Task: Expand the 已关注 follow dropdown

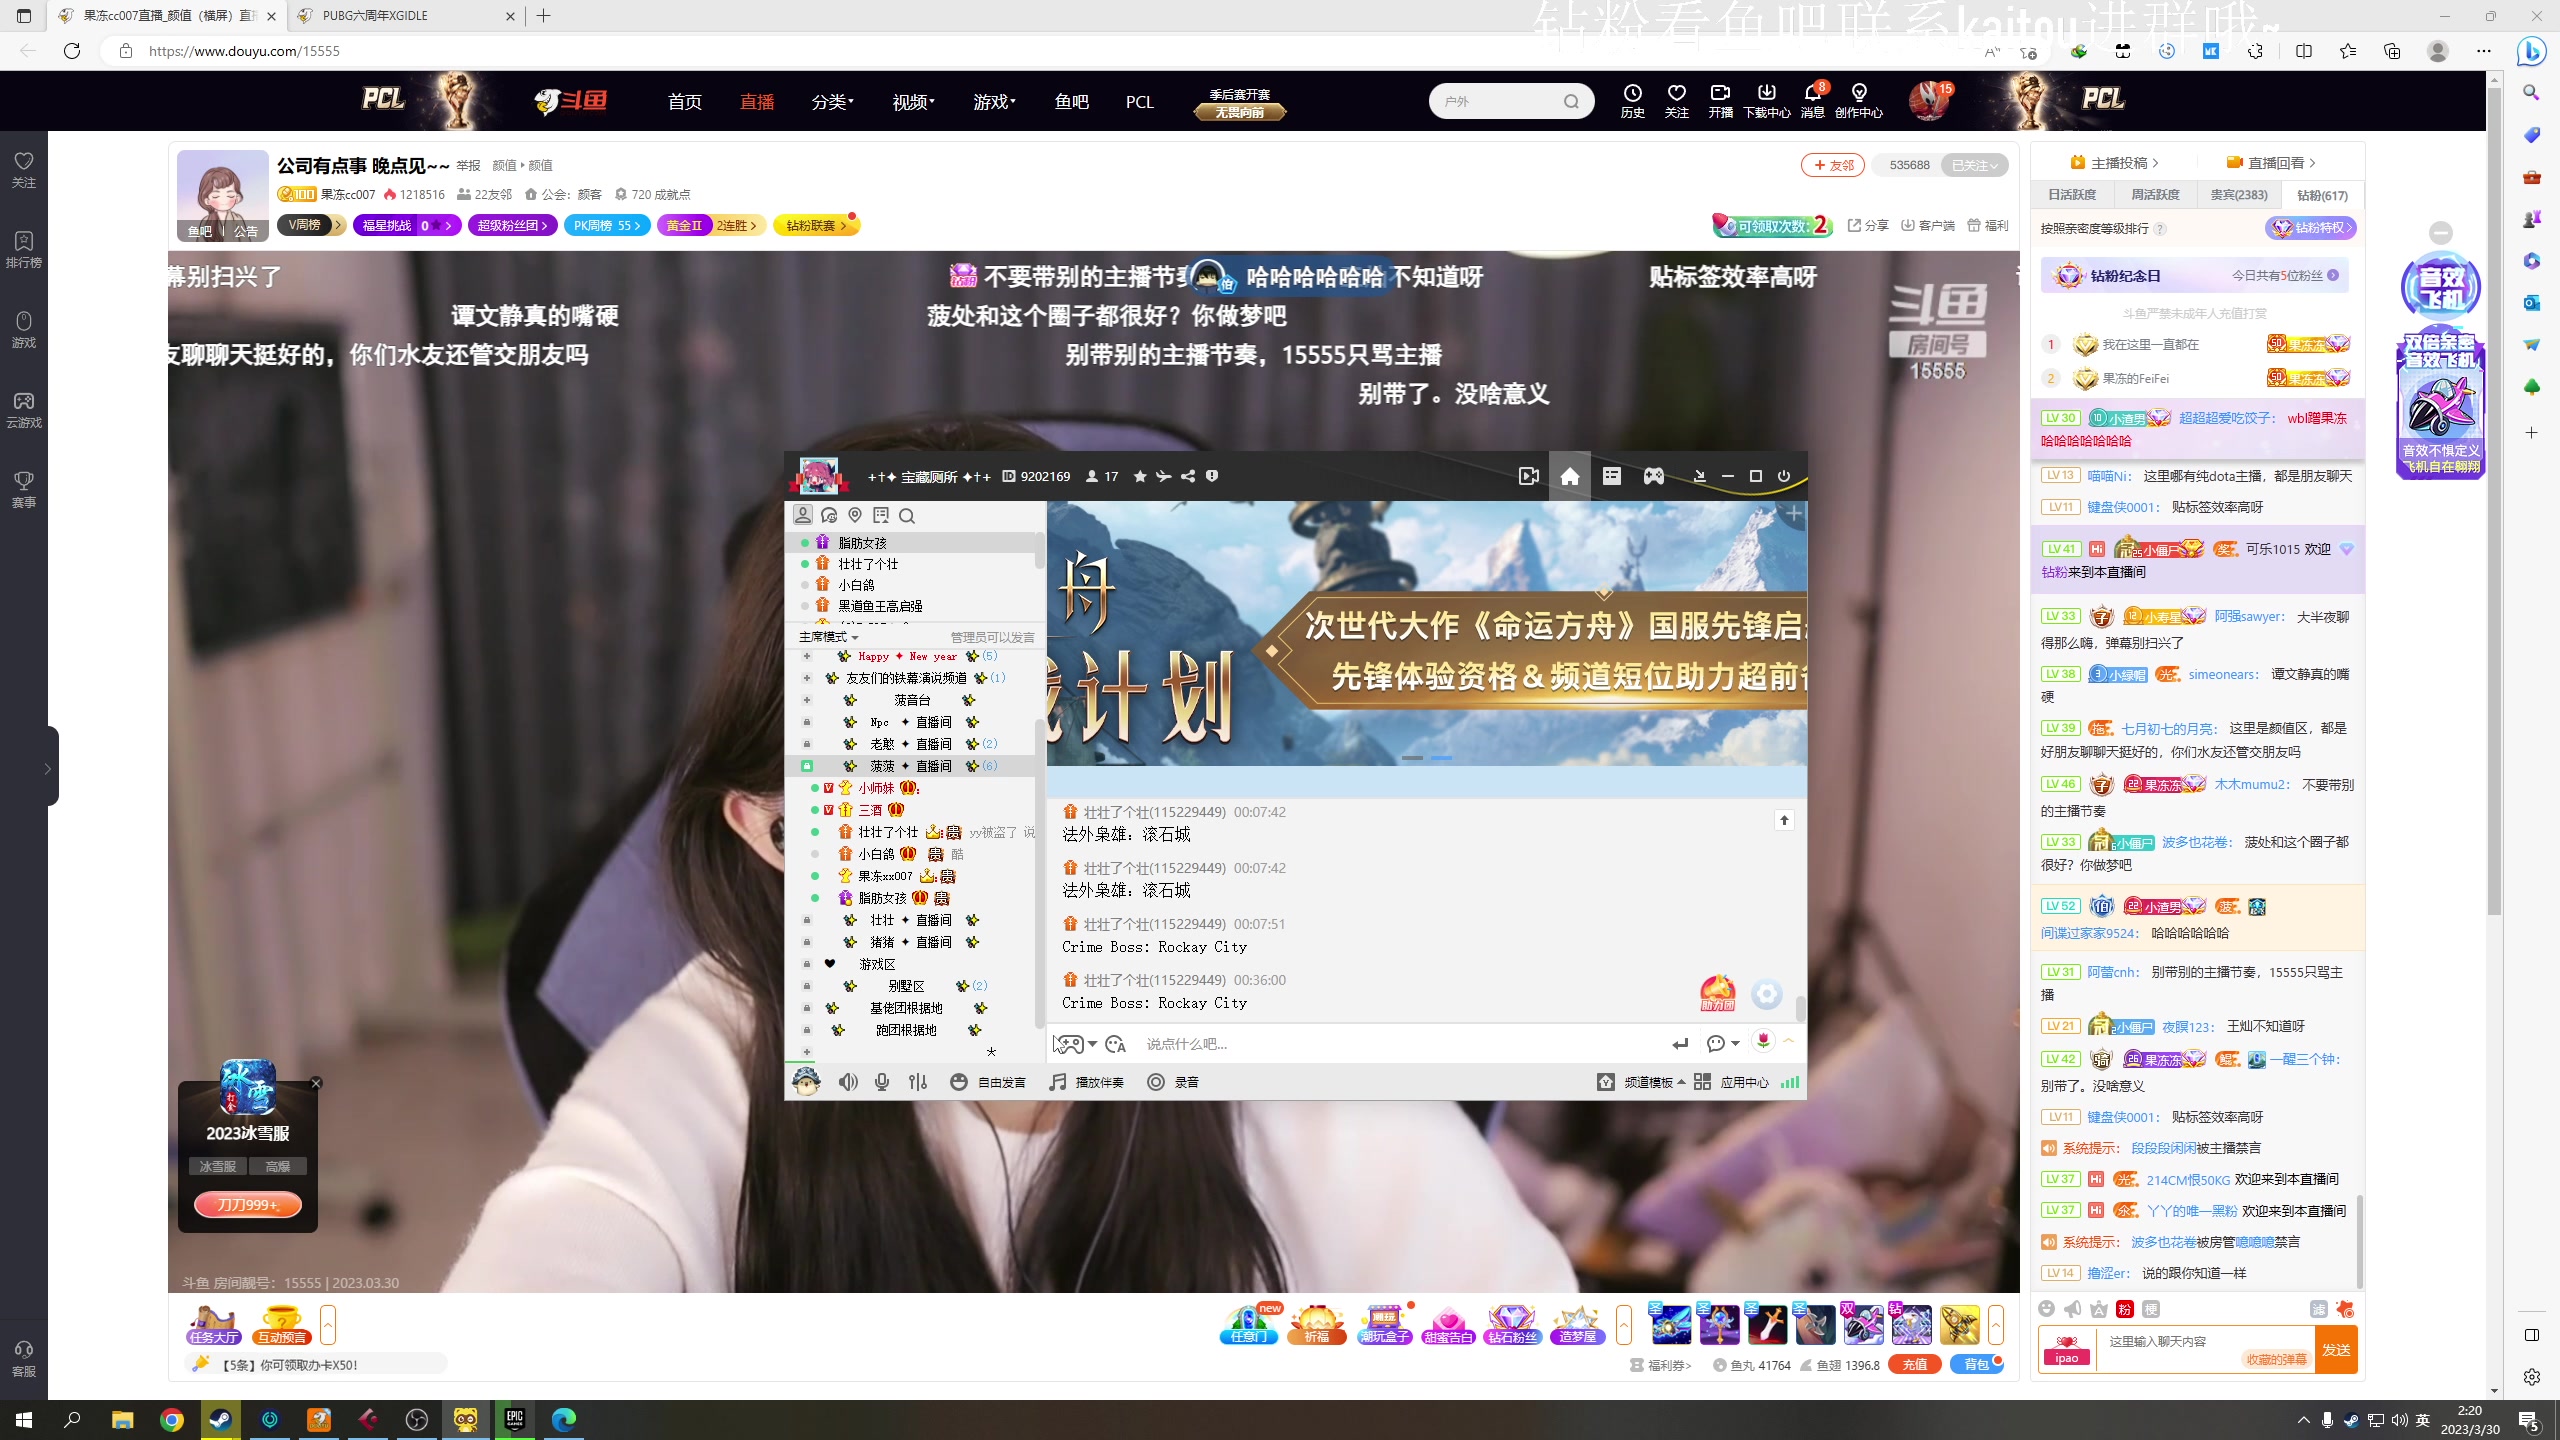Action: tap(1974, 165)
